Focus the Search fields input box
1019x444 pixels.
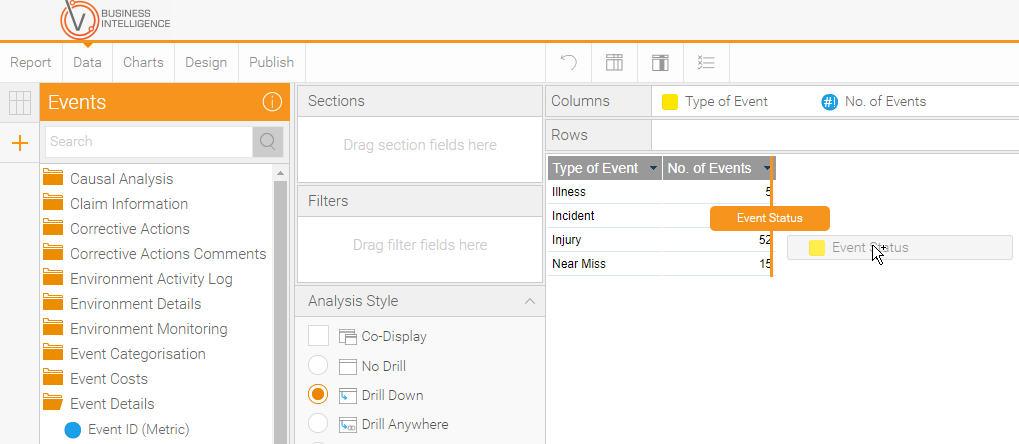tap(149, 142)
